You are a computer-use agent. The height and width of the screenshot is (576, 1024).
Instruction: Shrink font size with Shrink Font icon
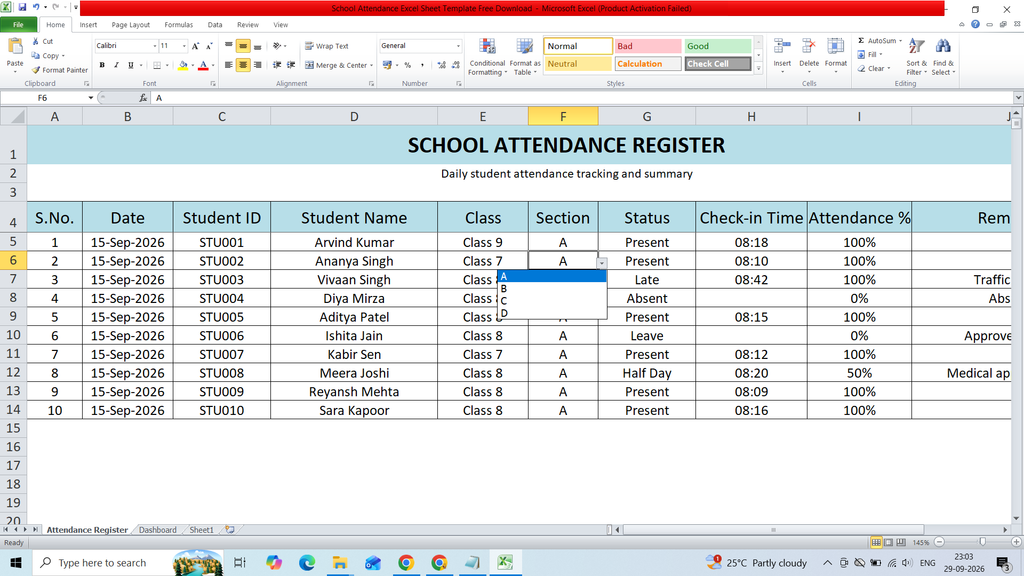(209, 46)
